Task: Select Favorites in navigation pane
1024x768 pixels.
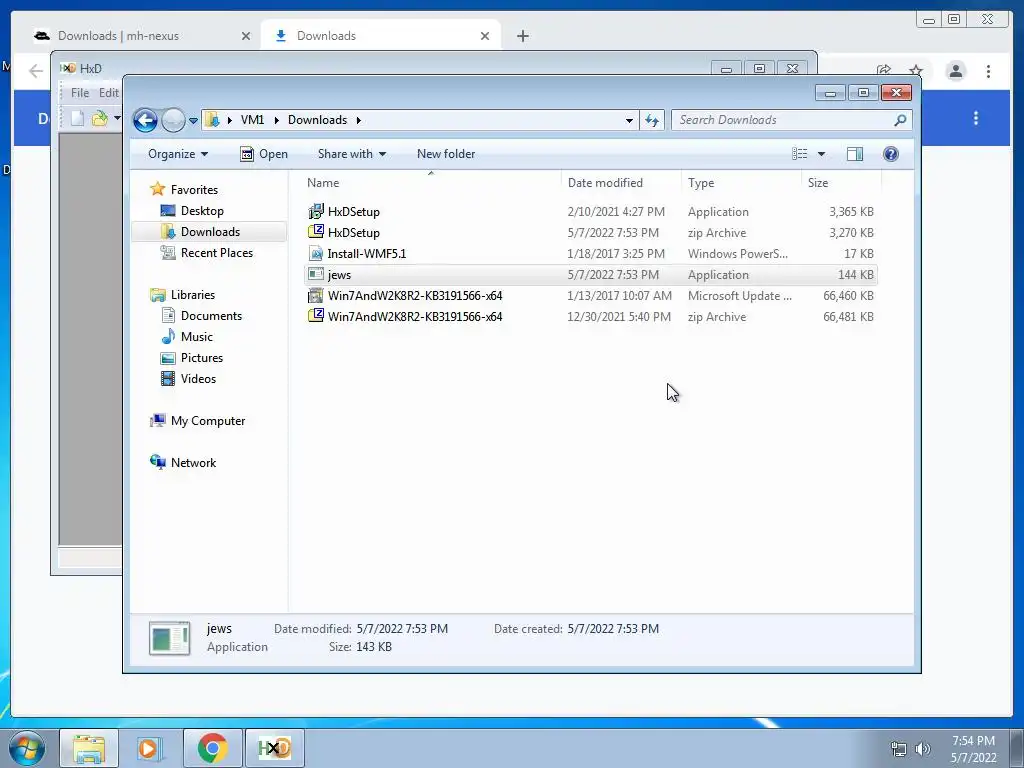Action: coord(194,190)
